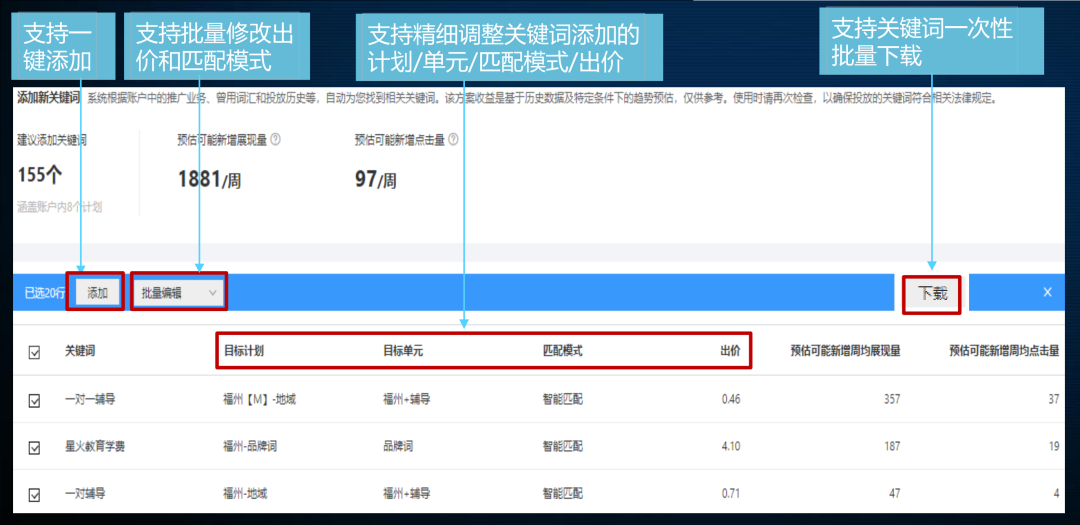This screenshot has height=525, width=1080.
Task: Click 智能匹配 in 一对辅导 row
Action: (x=563, y=493)
